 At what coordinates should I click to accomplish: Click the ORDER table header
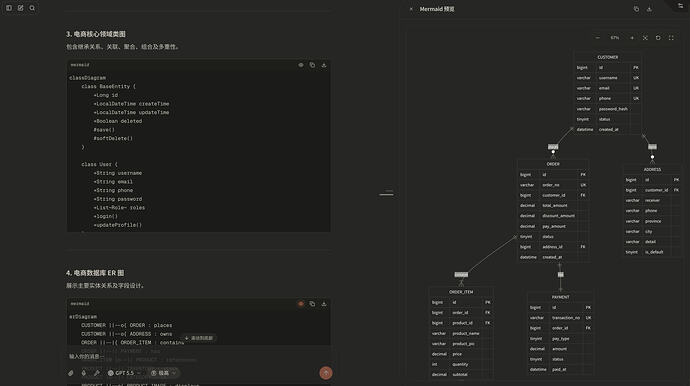(553, 164)
